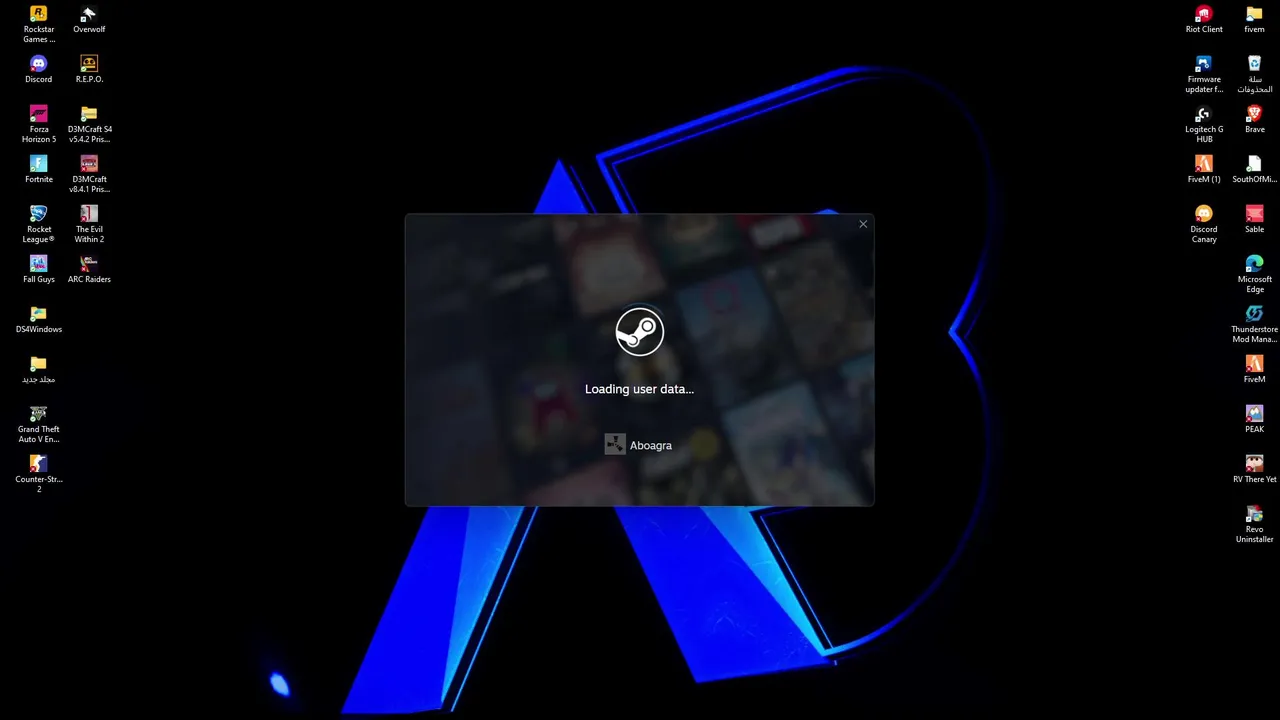Select The Evil Within 2 icon
The height and width of the screenshot is (720, 1280).
pos(89,214)
